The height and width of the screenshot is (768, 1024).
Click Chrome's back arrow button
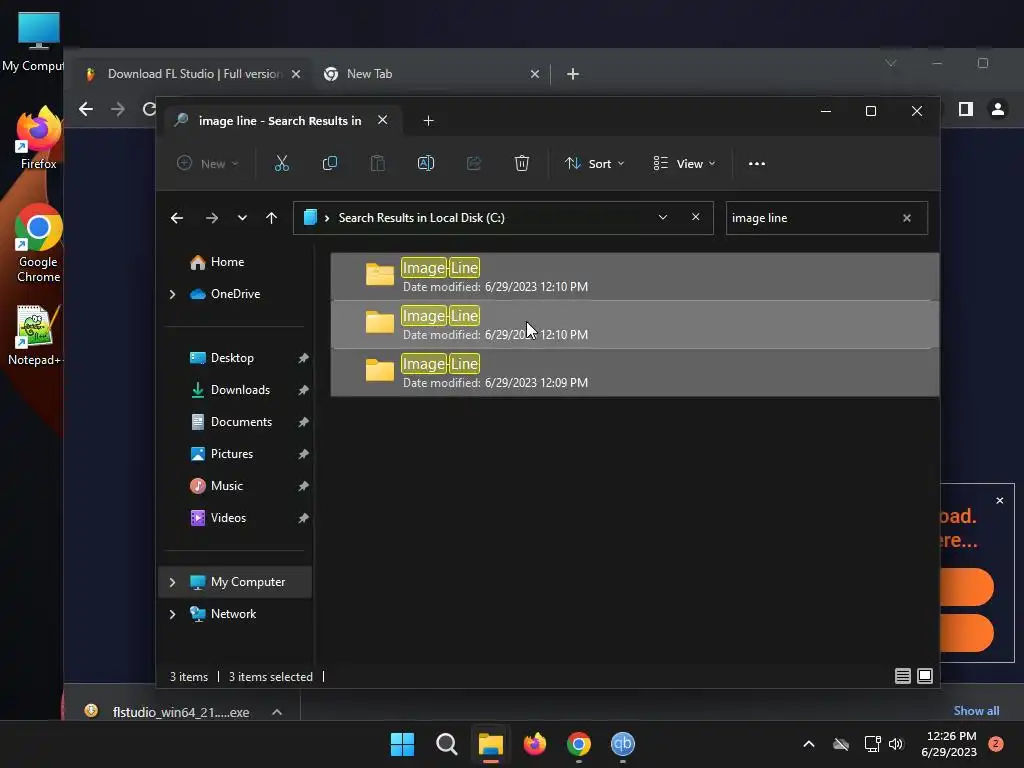point(86,109)
